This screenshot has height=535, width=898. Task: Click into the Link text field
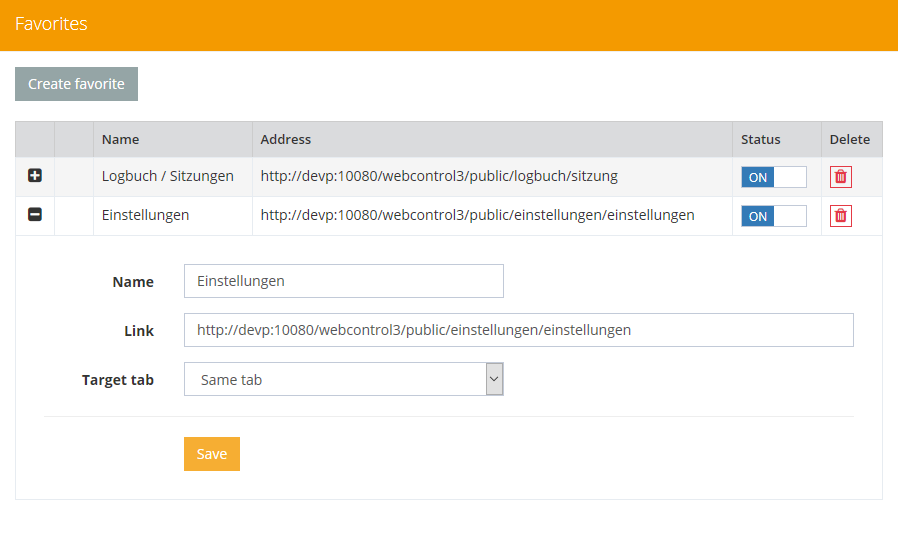click(518, 330)
